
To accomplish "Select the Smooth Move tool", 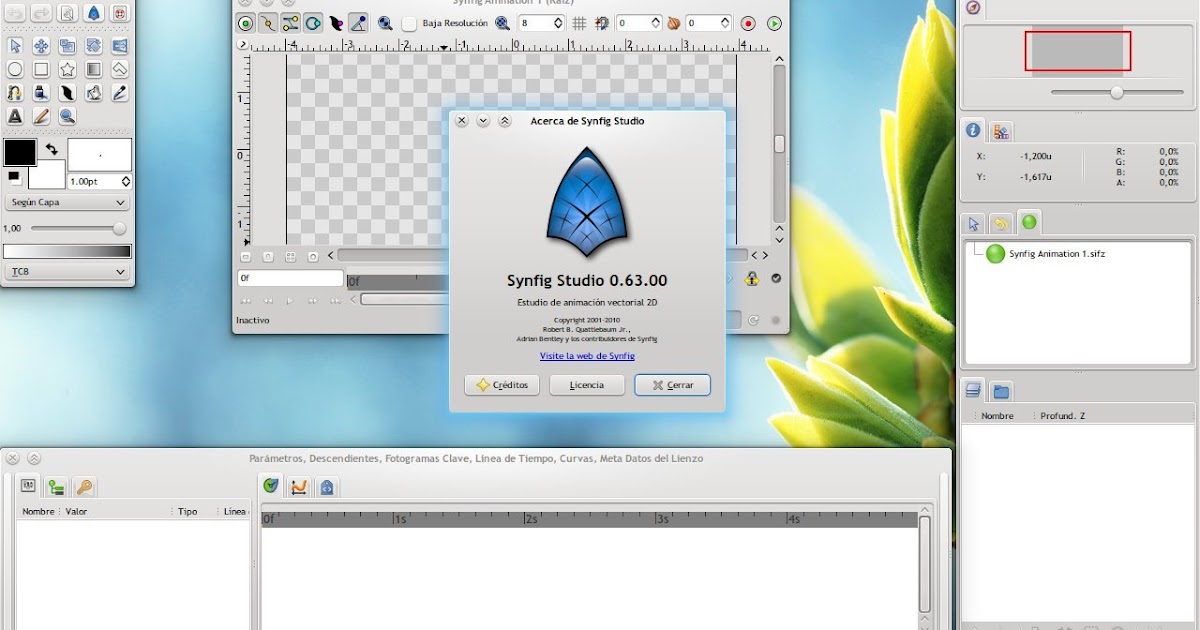I will pos(41,45).
